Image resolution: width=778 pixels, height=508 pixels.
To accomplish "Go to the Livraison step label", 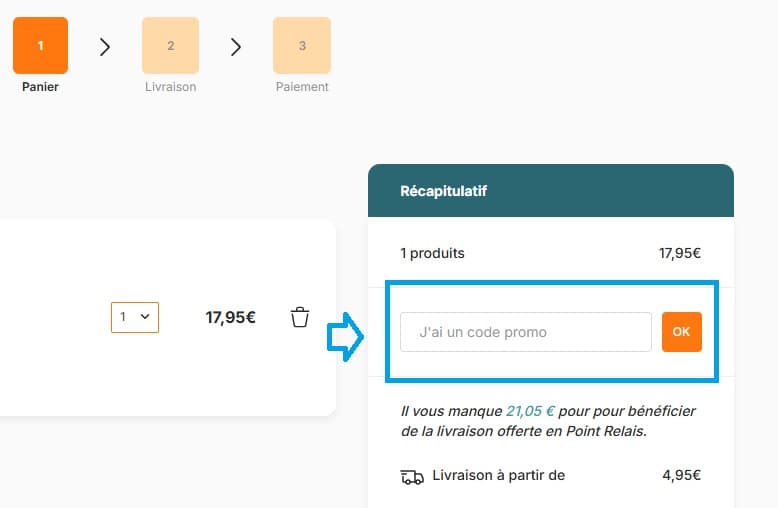I will (x=170, y=87).
